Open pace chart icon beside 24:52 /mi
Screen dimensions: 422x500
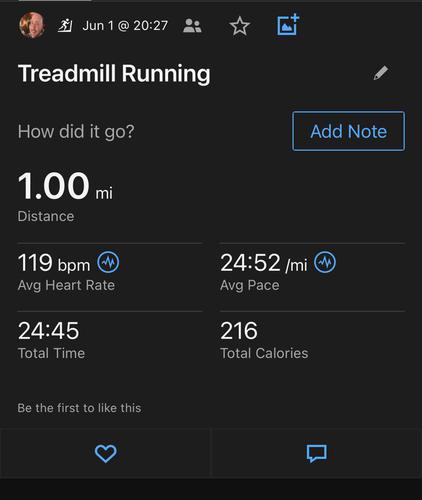tap(325, 262)
